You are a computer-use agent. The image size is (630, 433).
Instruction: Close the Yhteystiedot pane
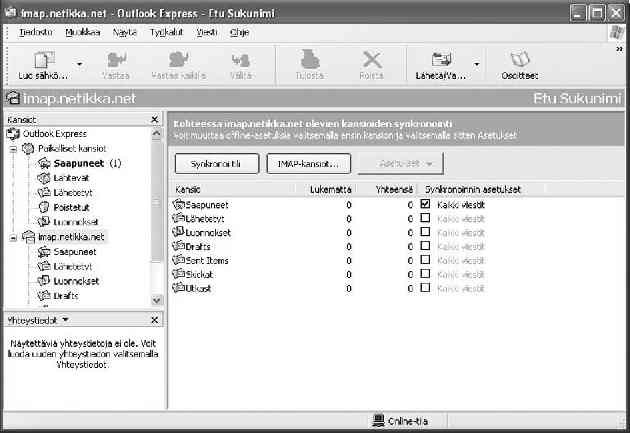tap(155, 320)
